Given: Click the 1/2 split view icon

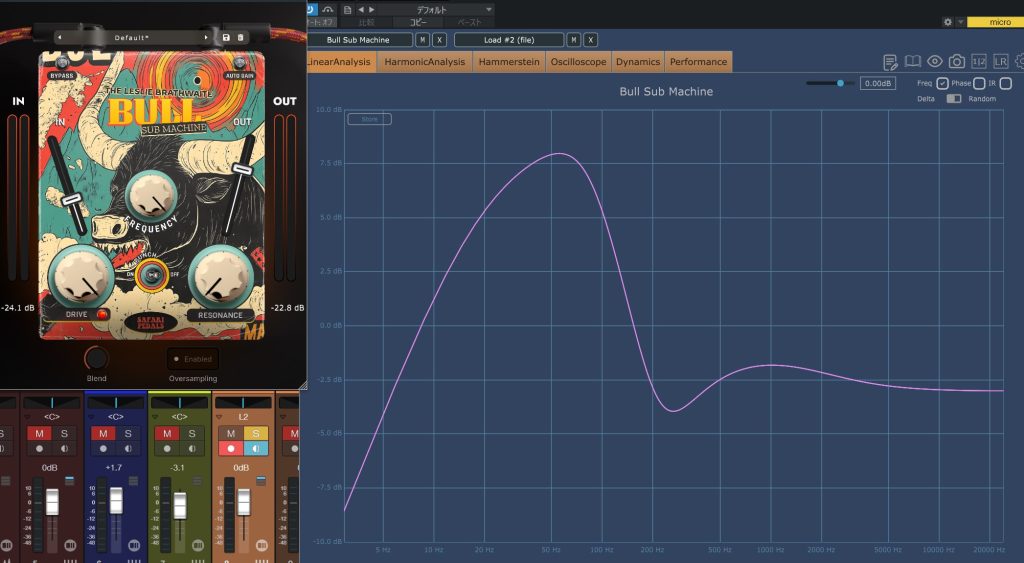Looking at the screenshot, I should pos(979,62).
